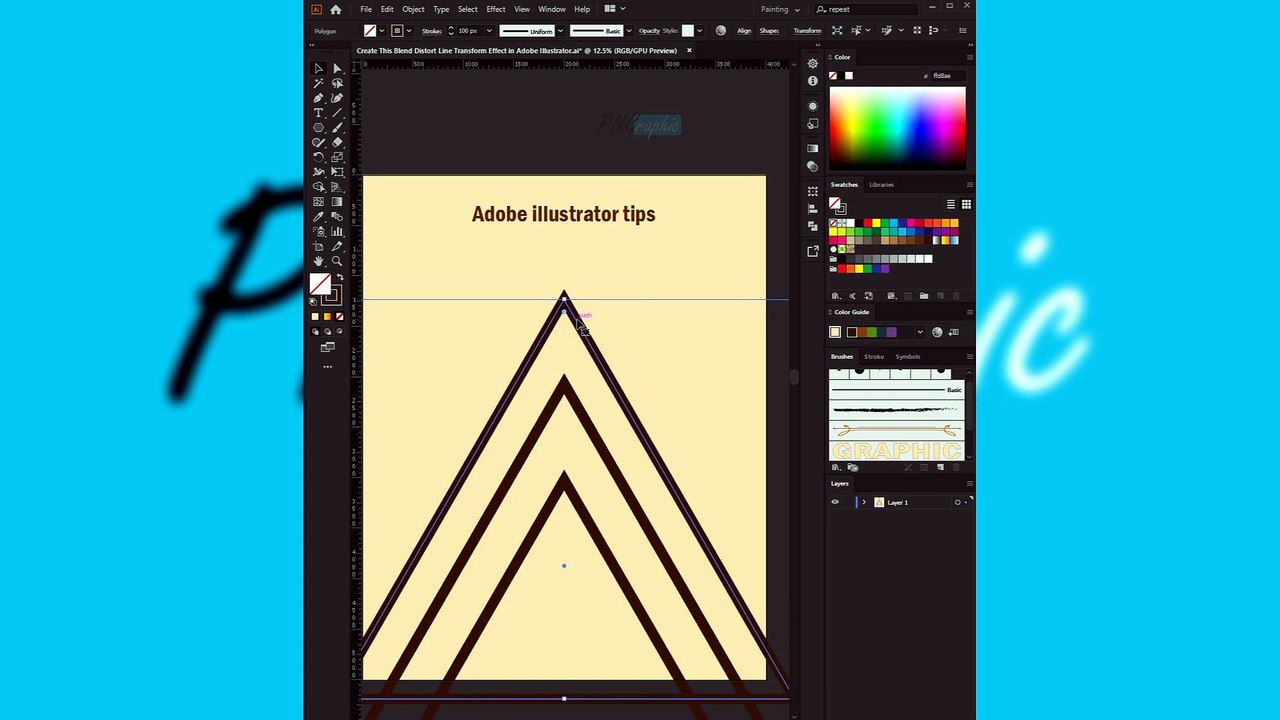Set paint mode to Gradient
The width and height of the screenshot is (1280, 720).
pos(327,316)
